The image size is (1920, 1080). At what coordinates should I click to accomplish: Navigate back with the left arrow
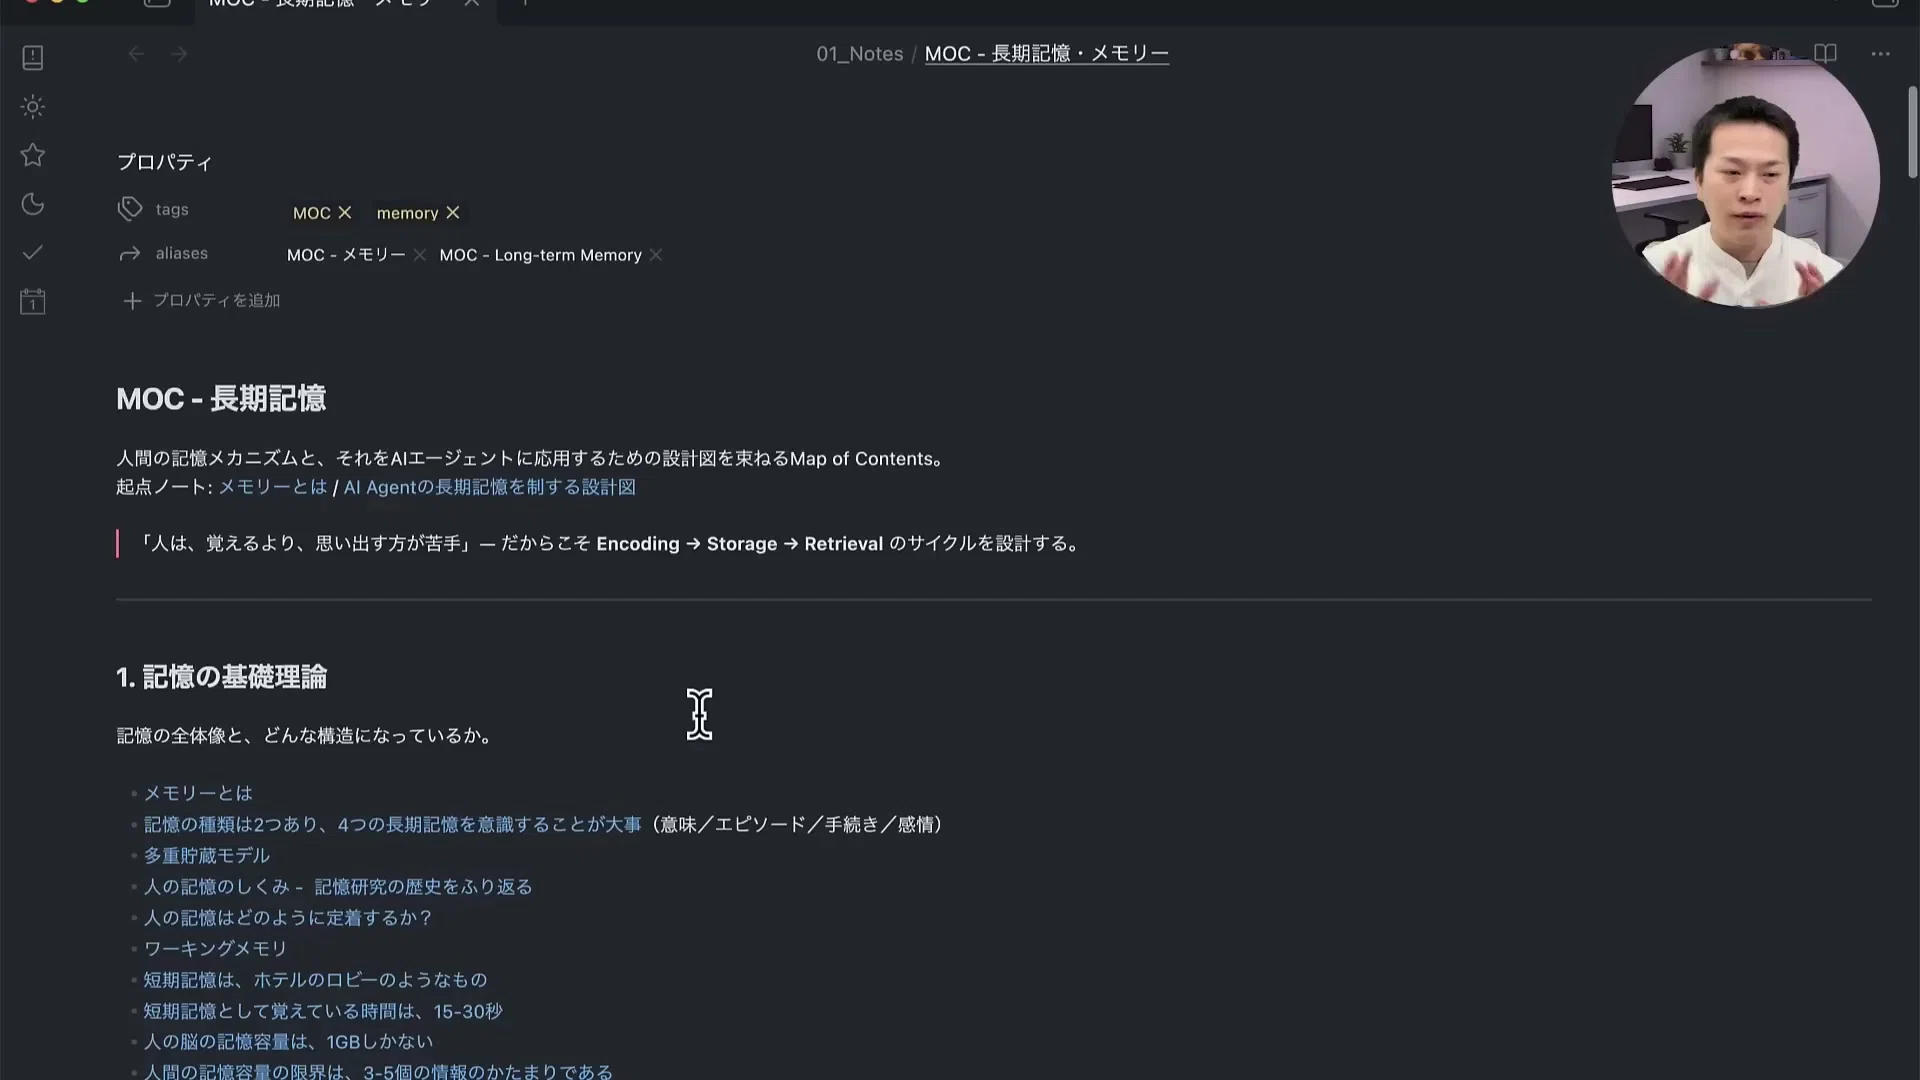(137, 54)
